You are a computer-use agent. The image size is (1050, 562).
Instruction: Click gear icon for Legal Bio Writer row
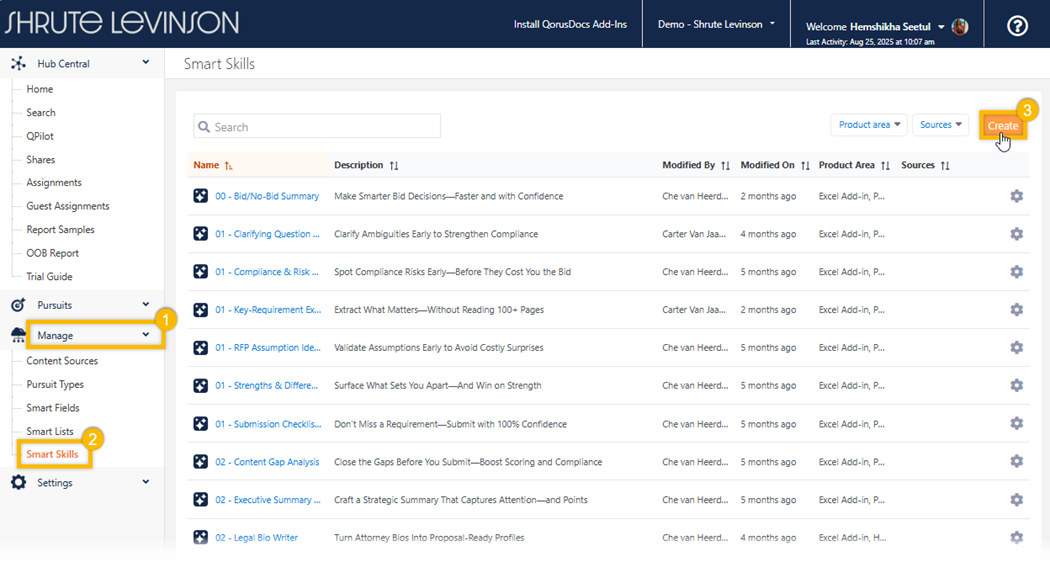pos(1016,538)
